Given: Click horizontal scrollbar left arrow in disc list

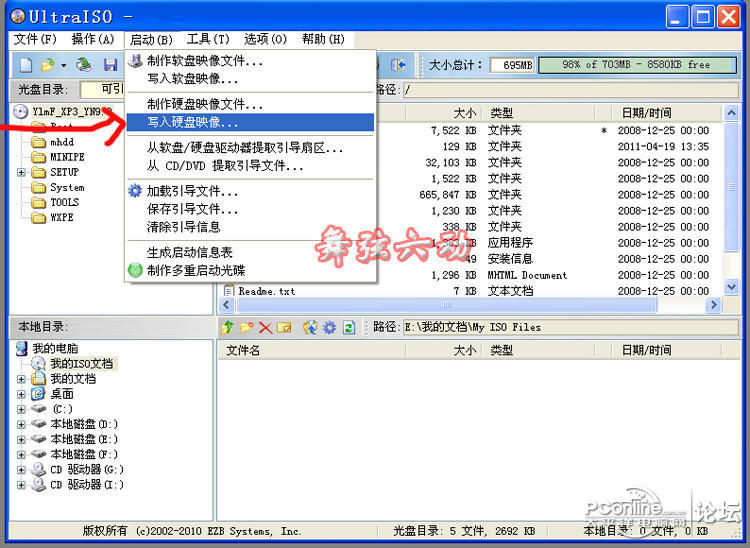Looking at the screenshot, I should click(226, 305).
